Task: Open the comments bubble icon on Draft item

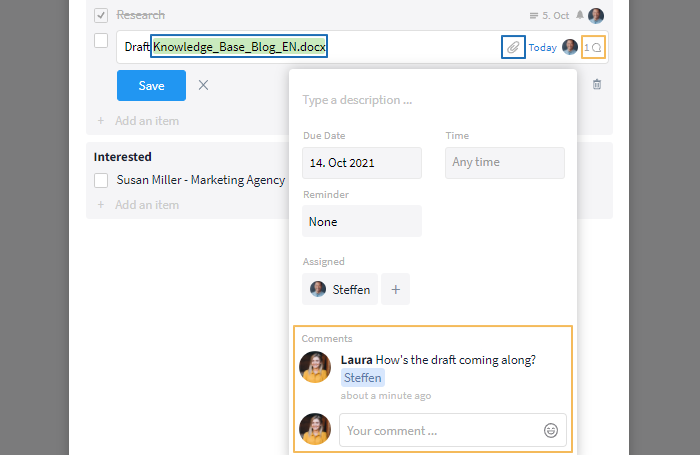Action: pos(595,47)
